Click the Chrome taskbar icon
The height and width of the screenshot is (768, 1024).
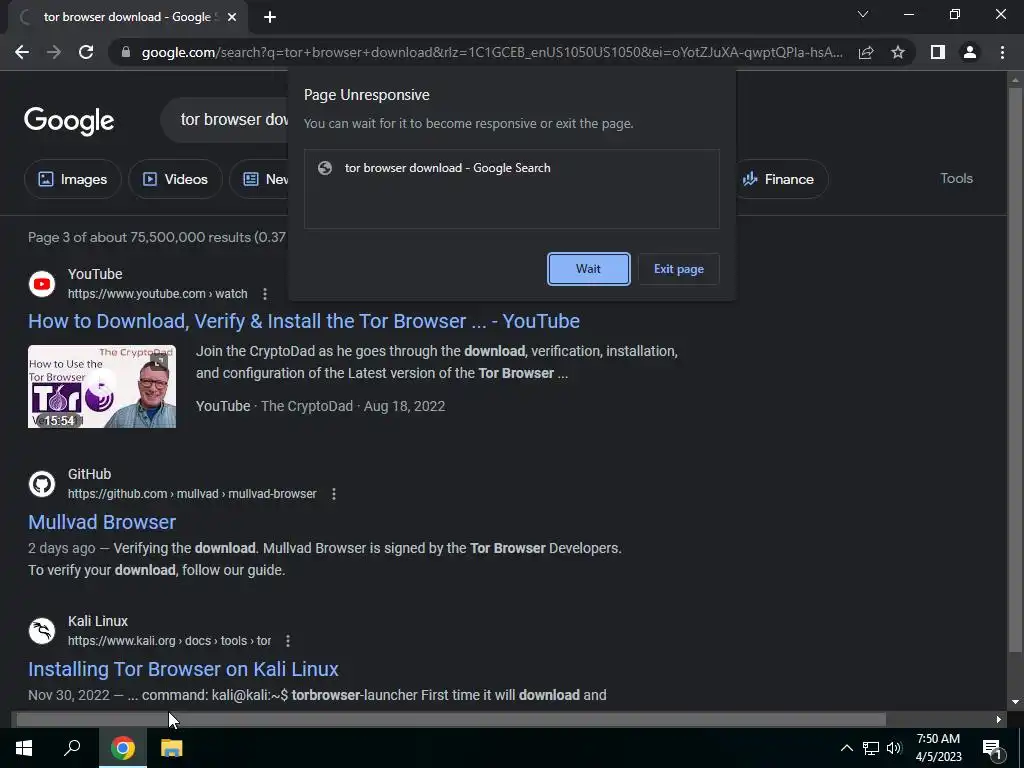[x=123, y=748]
